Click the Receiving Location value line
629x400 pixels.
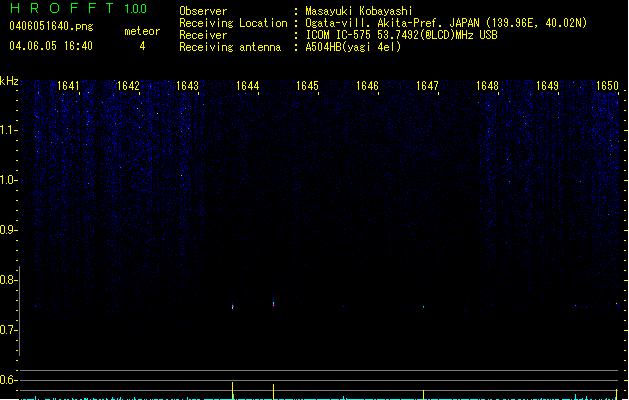446,23
